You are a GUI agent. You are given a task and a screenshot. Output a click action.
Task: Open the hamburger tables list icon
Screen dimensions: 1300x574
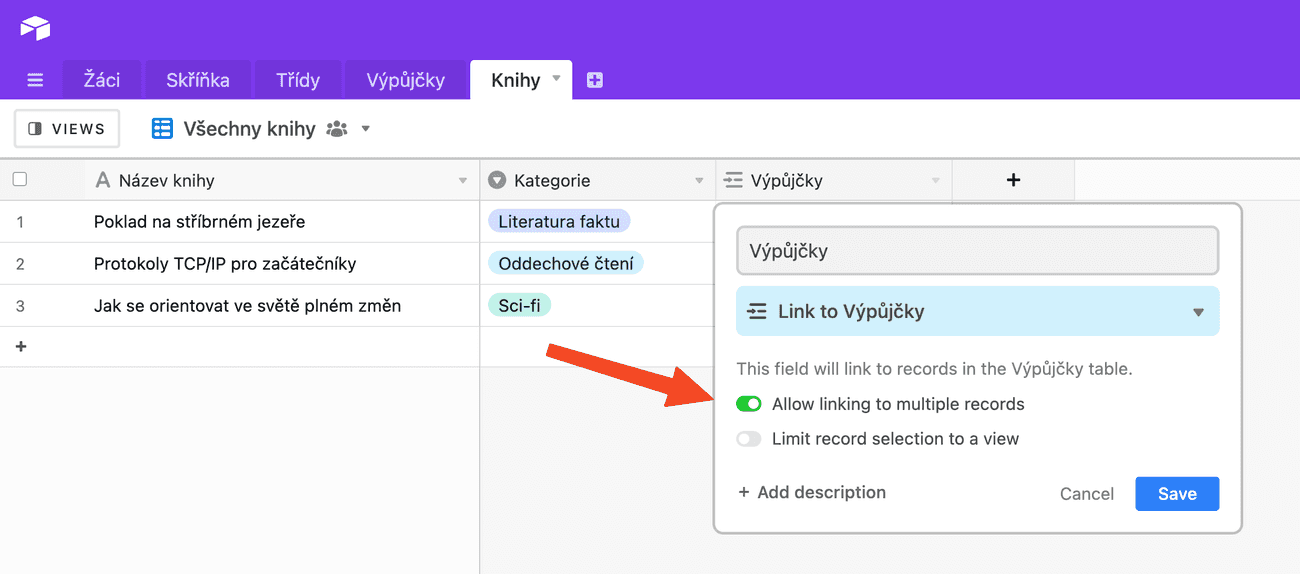click(35, 80)
